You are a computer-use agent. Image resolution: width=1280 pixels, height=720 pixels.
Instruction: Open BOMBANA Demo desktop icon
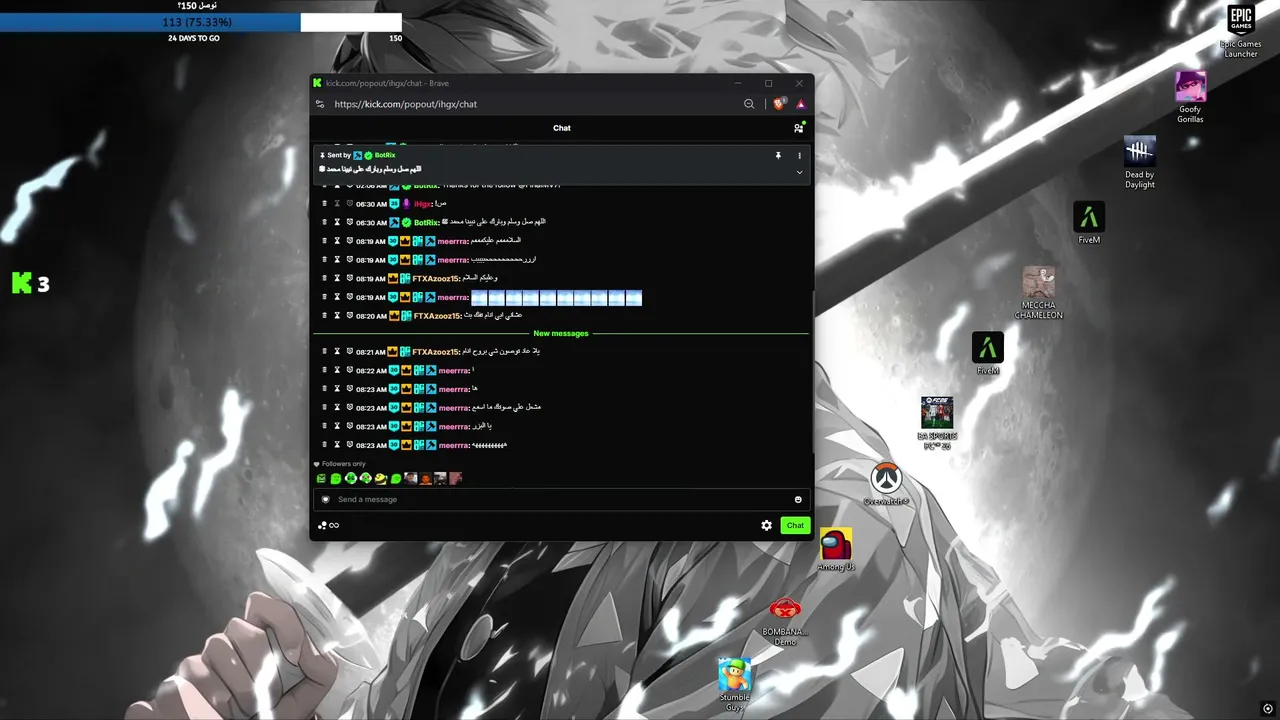tap(785, 621)
